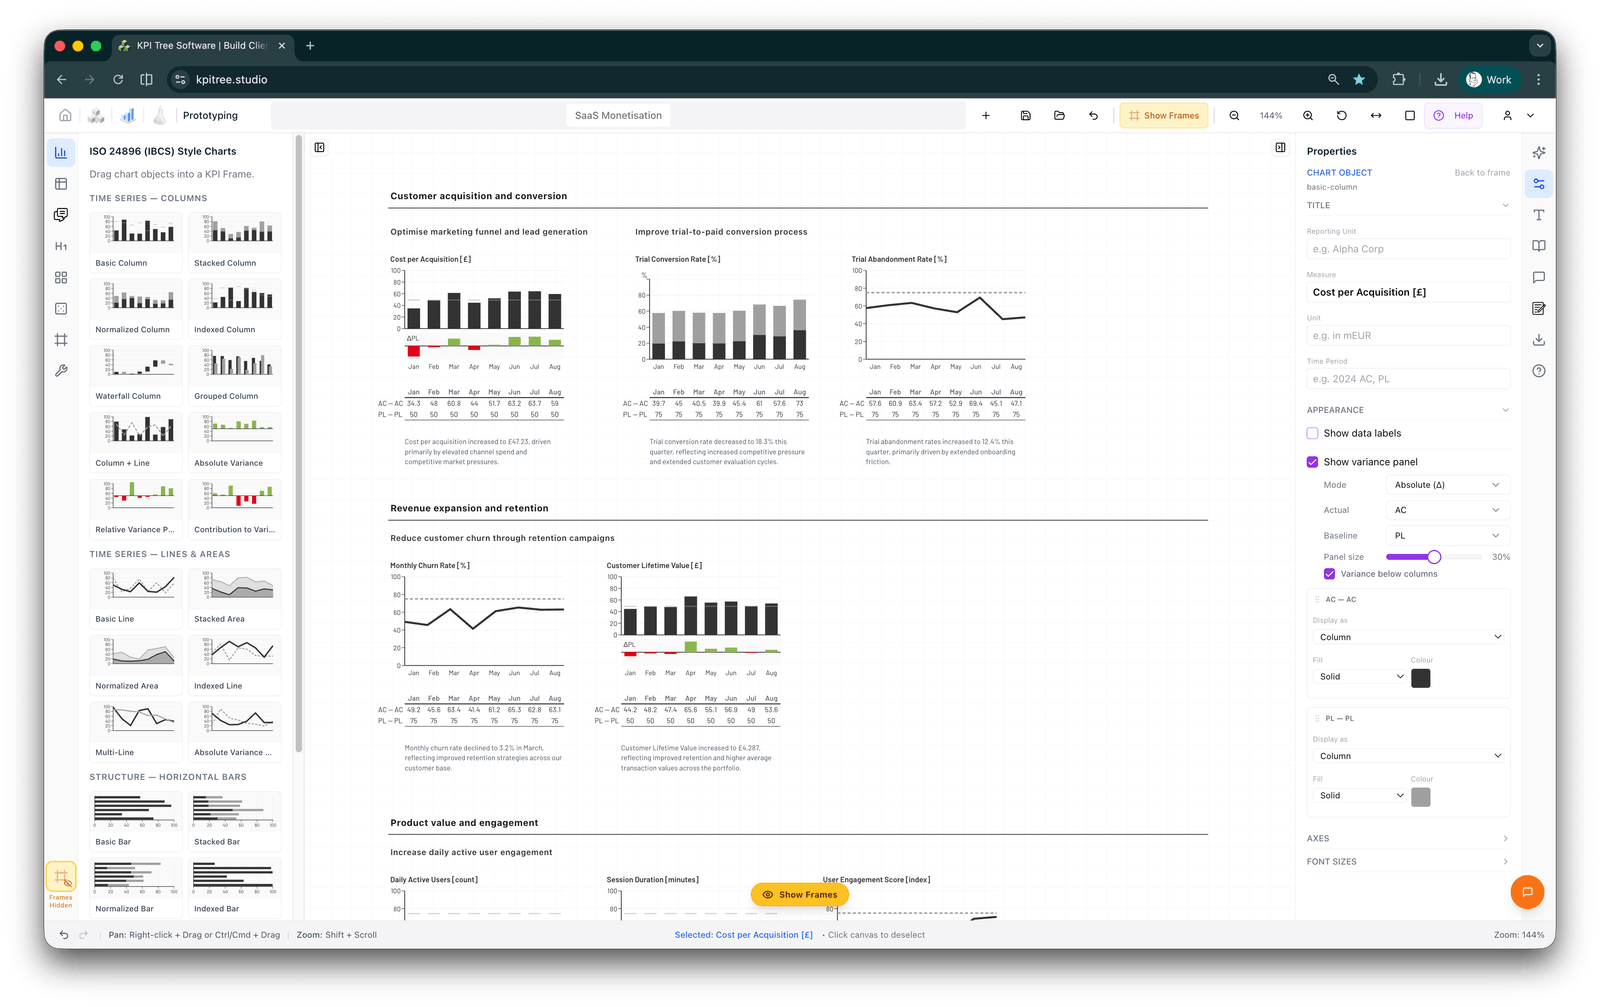Viewport: 1600px width, 1007px height.
Task: Click the browser reload button
Action: pos(118,79)
